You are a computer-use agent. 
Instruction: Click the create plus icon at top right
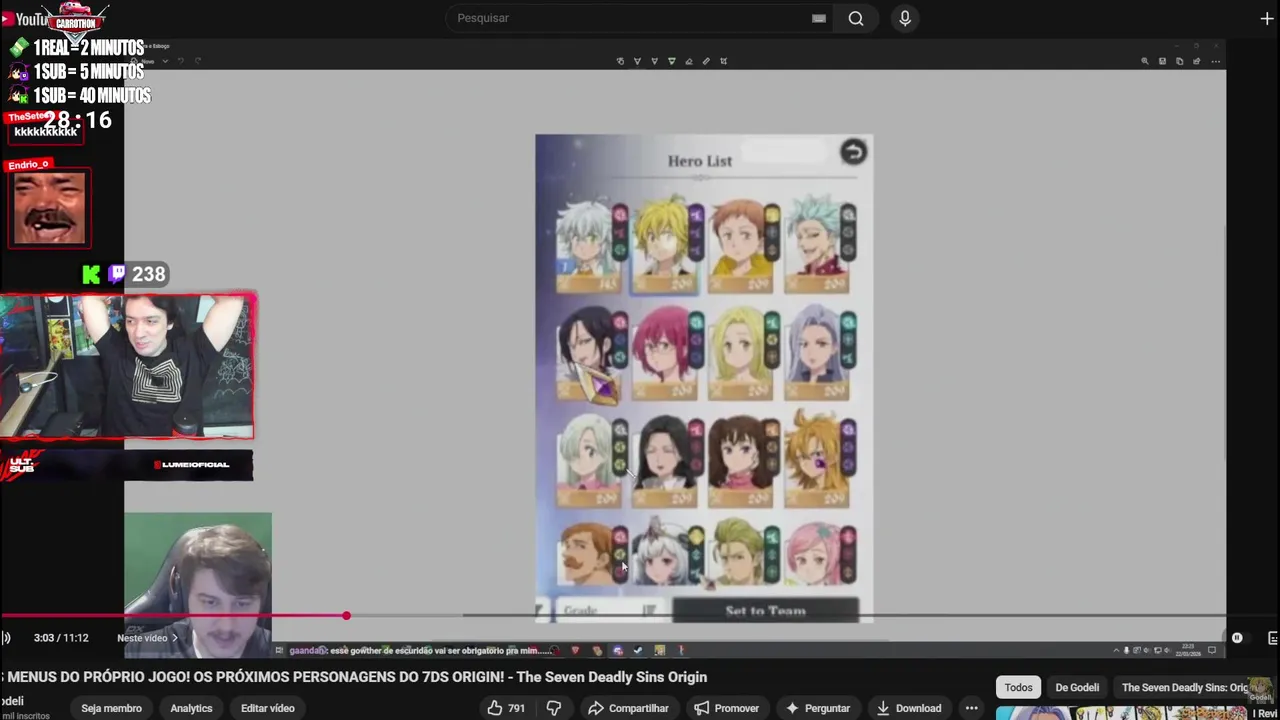[x=1267, y=19]
